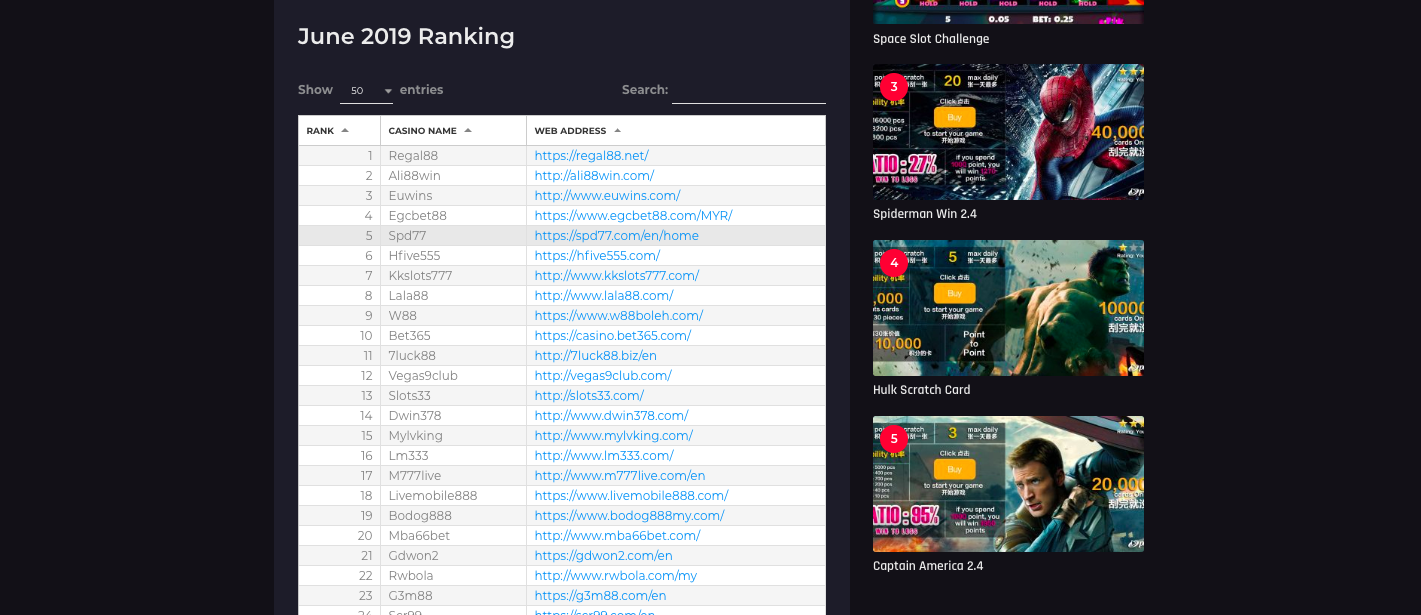Sort by Web Address column arrow

(617, 131)
